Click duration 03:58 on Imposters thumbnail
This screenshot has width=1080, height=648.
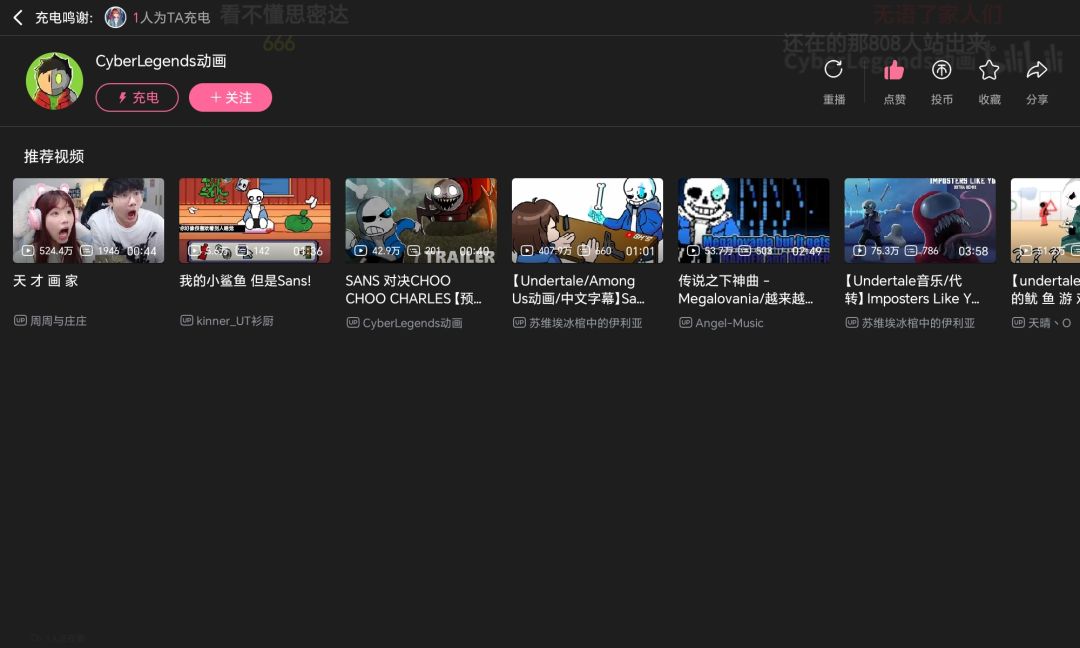pos(973,251)
